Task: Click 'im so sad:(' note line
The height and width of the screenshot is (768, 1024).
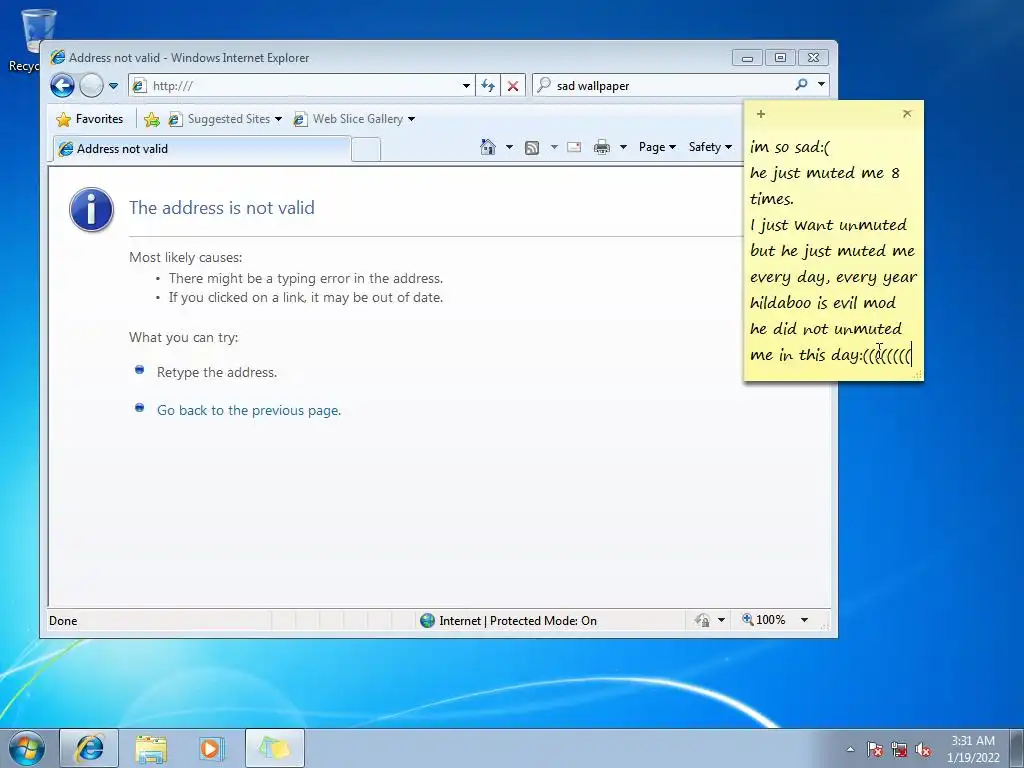Action: (x=790, y=147)
